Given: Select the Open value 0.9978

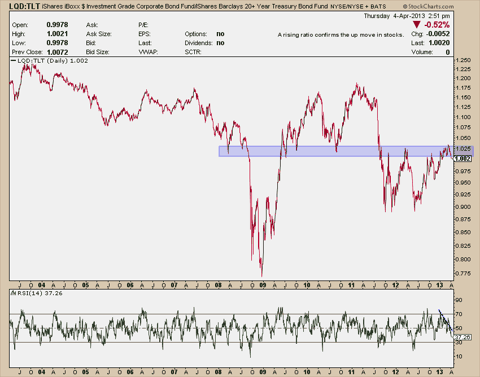Looking at the screenshot, I should pos(57,25).
